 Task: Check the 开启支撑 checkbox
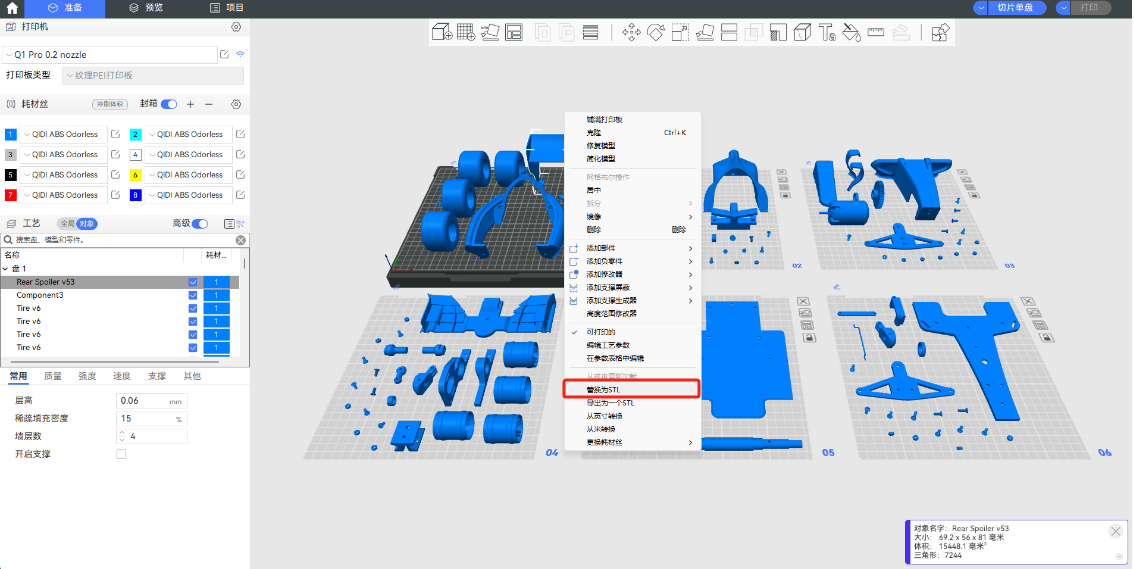pos(121,454)
